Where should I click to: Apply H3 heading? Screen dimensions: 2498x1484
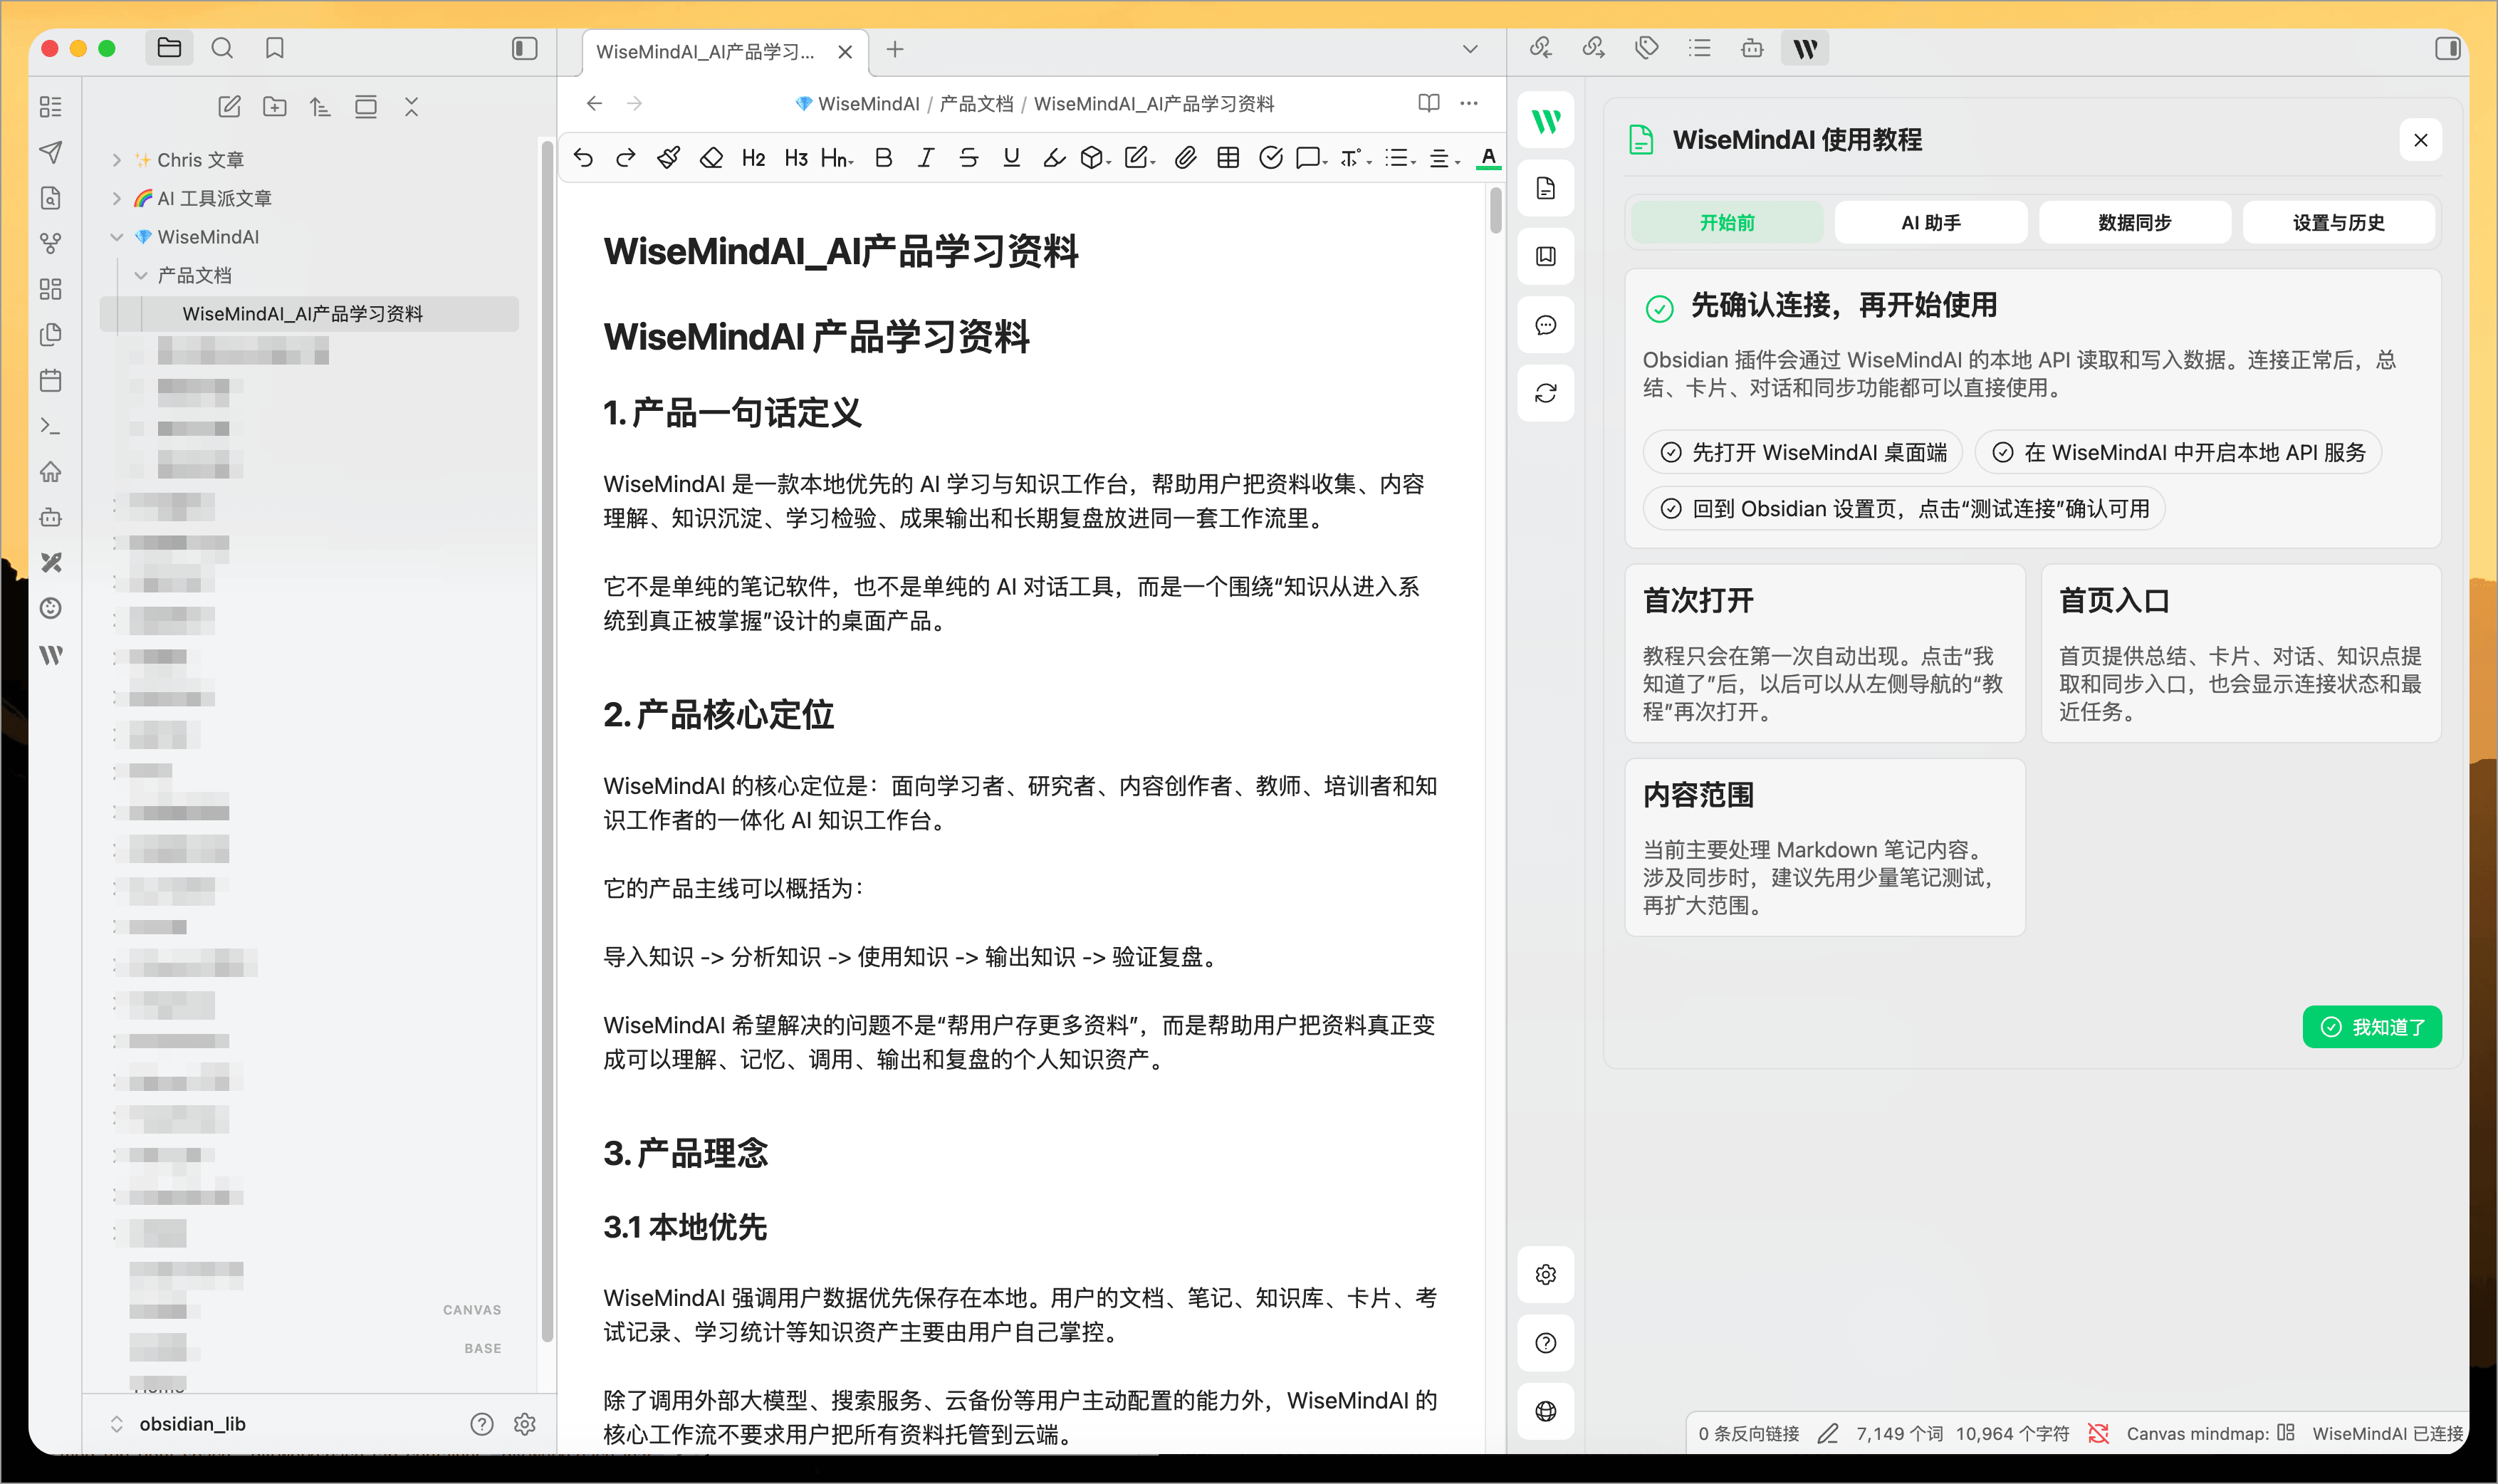[796, 157]
